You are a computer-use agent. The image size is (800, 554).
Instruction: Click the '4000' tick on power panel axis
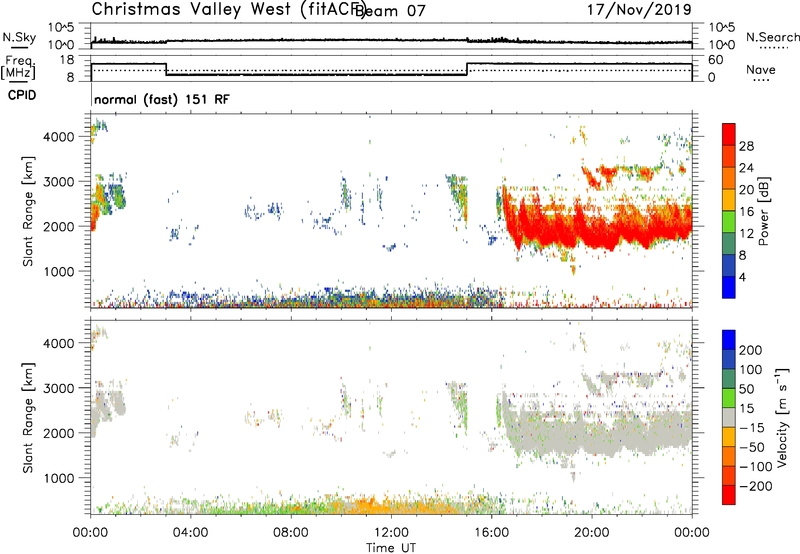58,137
